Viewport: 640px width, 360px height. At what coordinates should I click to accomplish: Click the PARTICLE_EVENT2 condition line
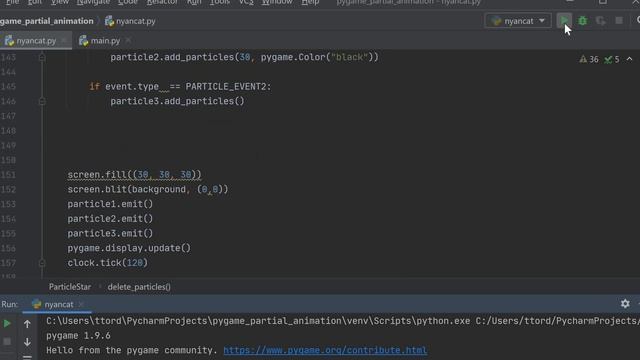click(x=180, y=87)
